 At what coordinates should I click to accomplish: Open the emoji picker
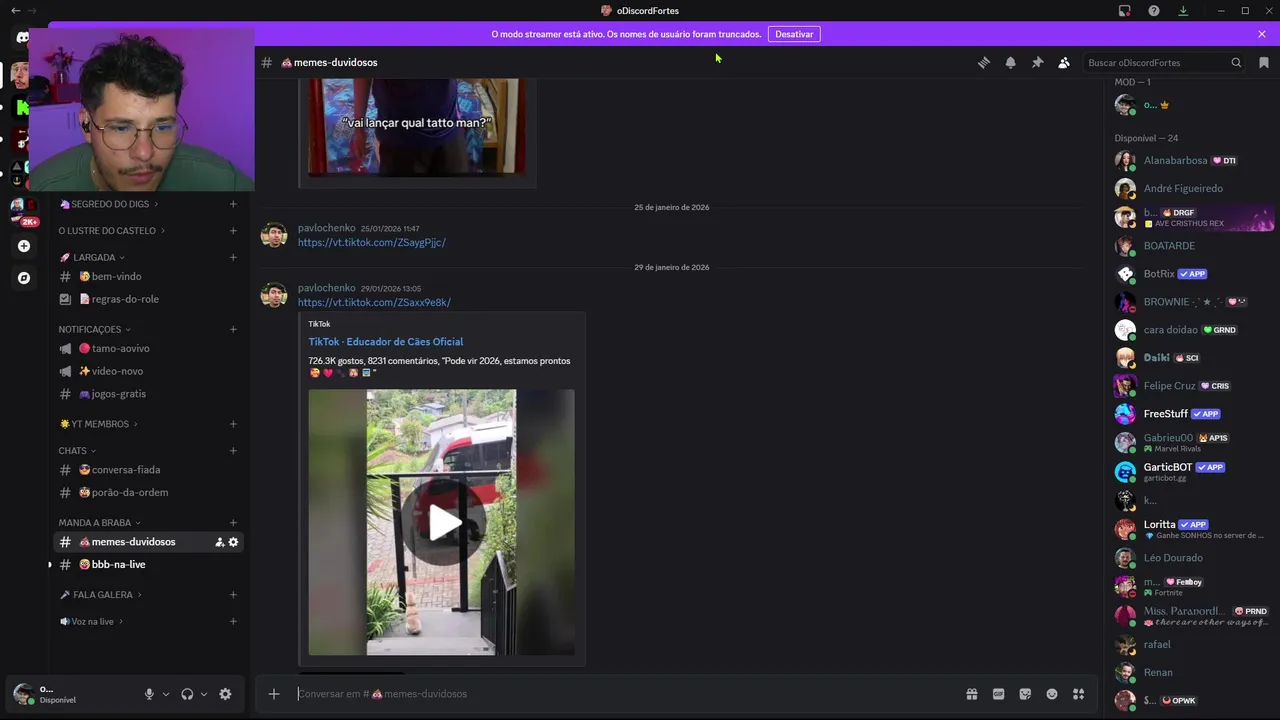click(x=1052, y=694)
